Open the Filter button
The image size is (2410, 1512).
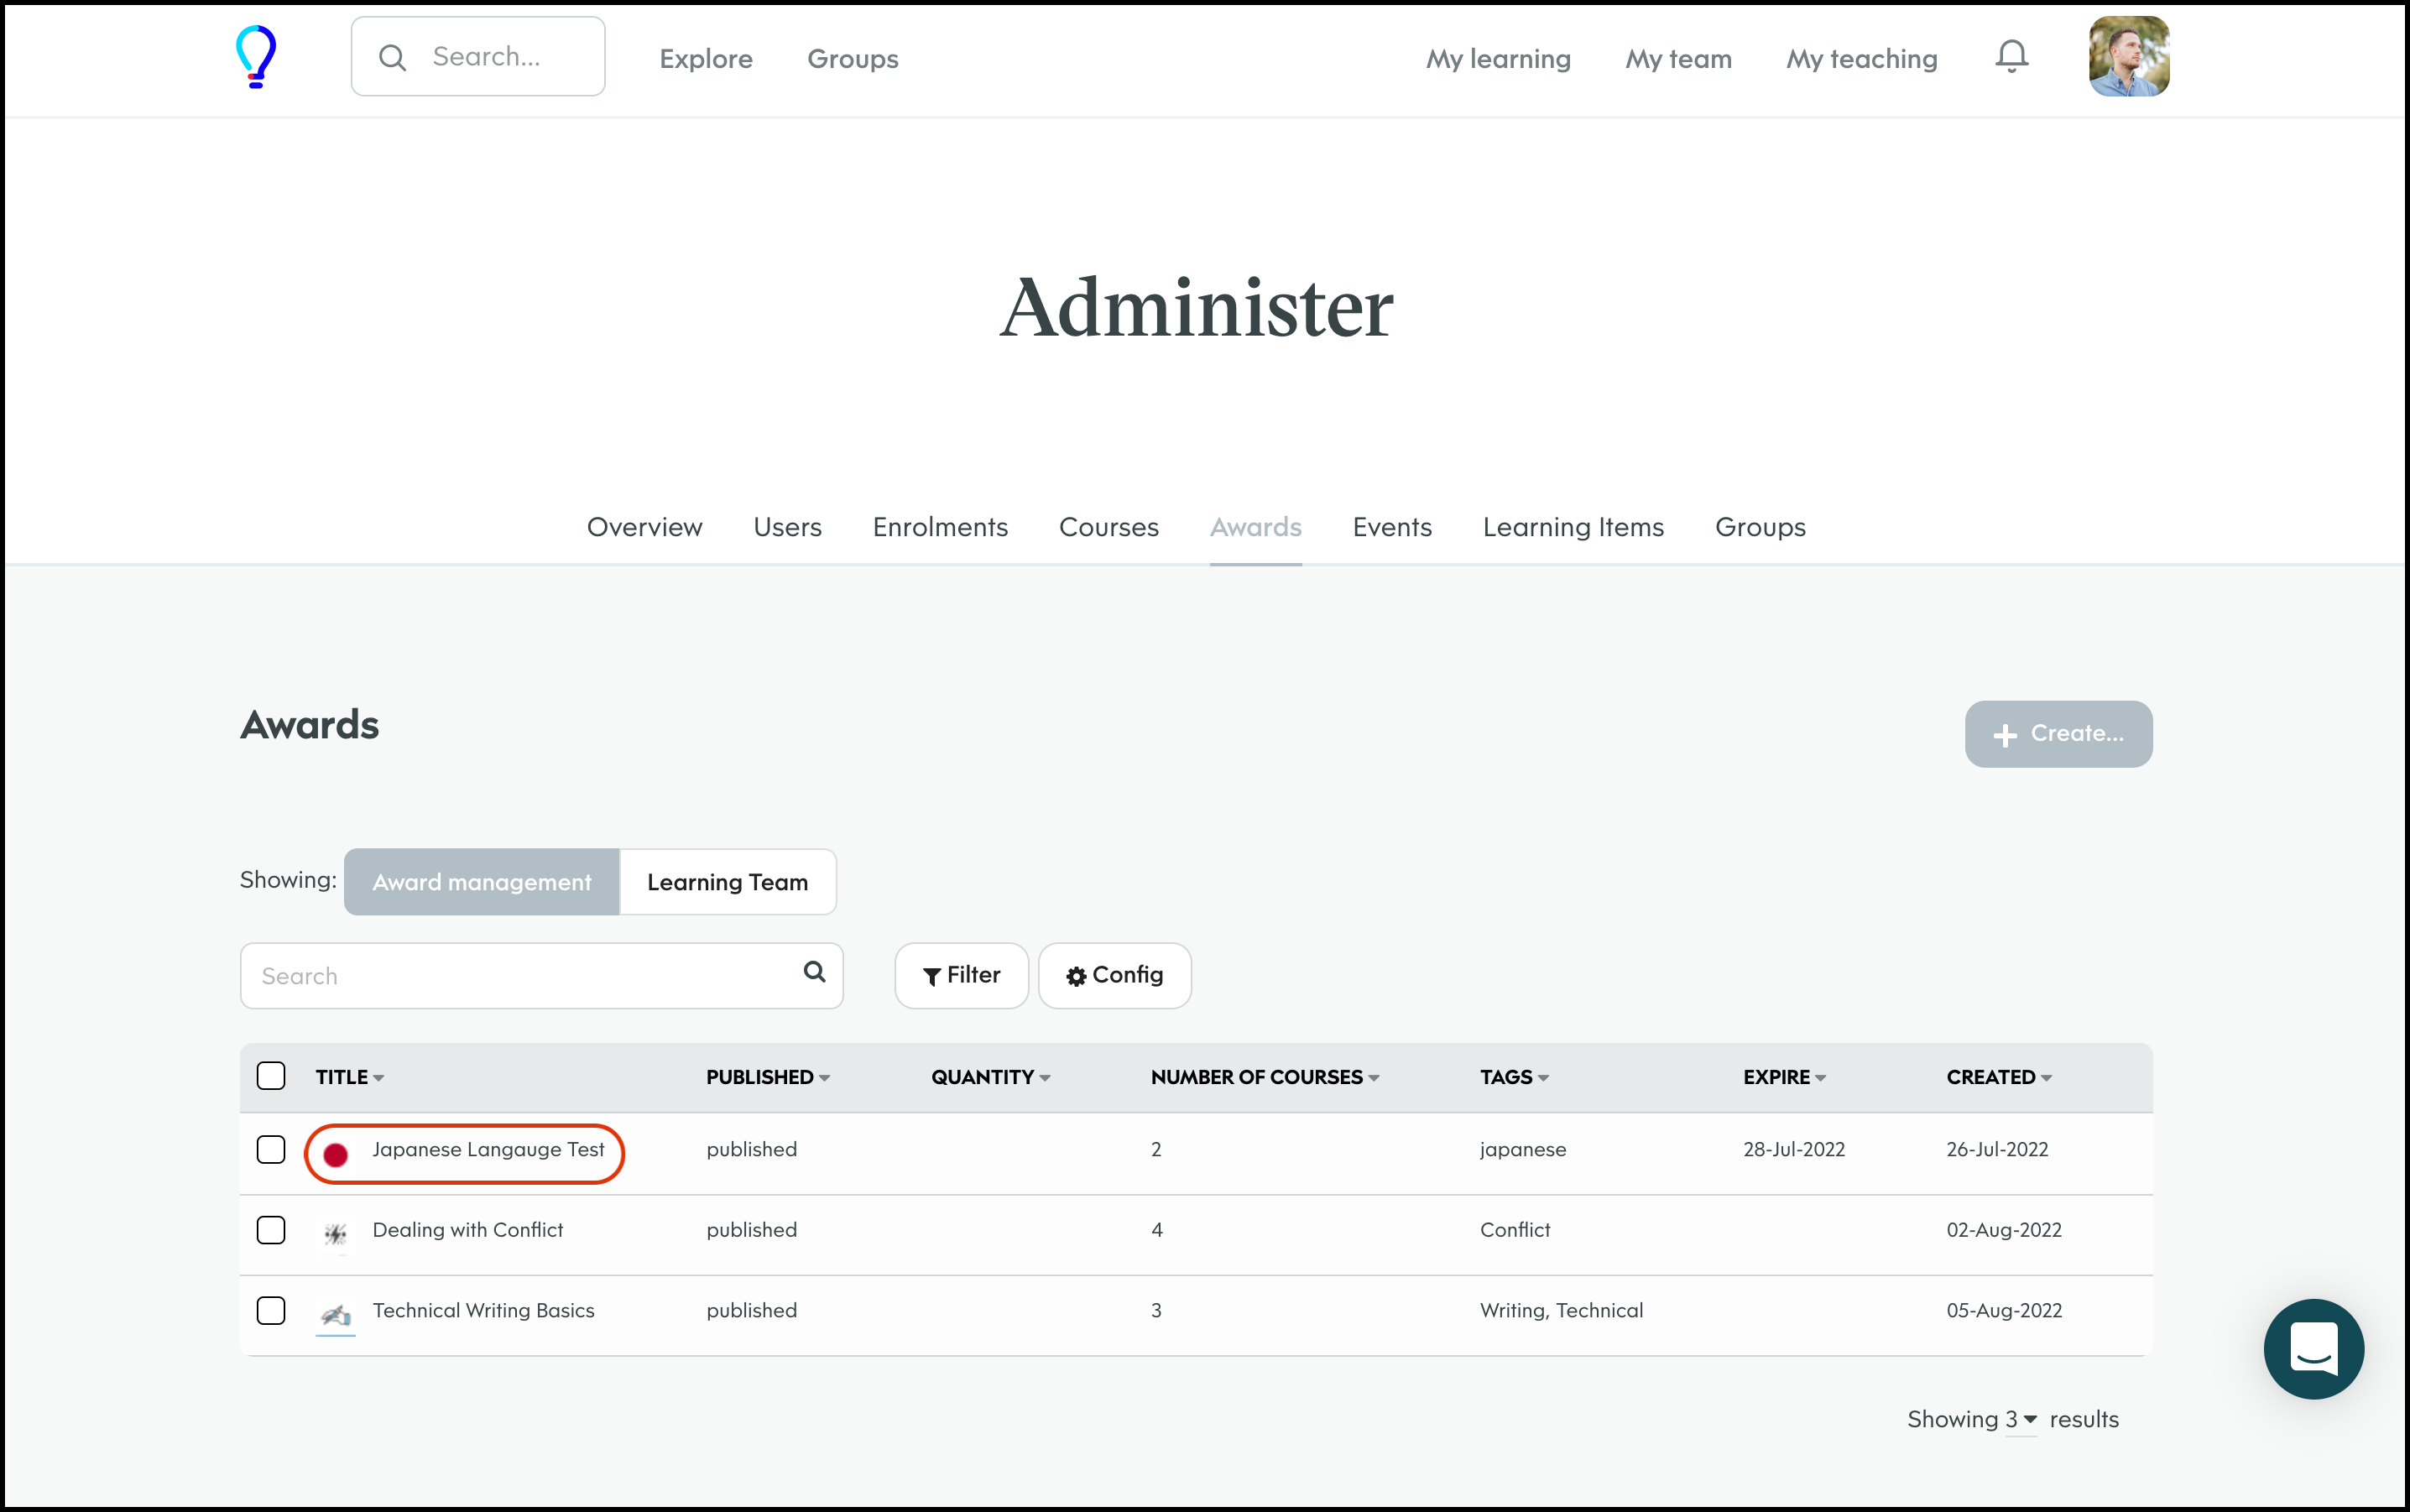[x=961, y=975]
